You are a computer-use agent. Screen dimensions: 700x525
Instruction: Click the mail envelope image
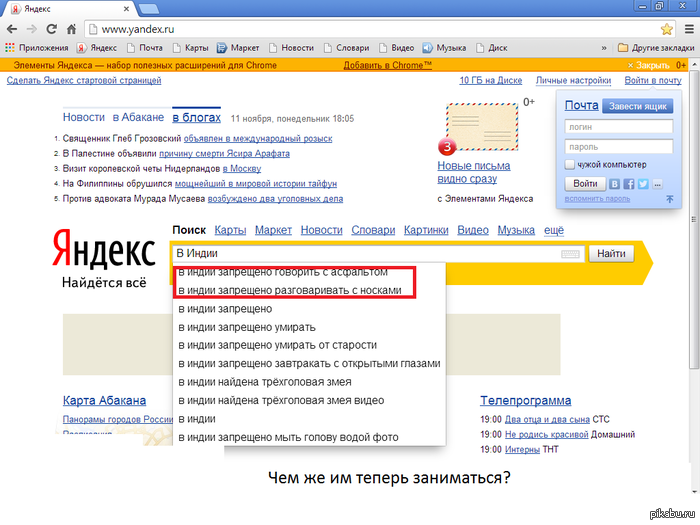pyautogui.click(x=482, y=127)
